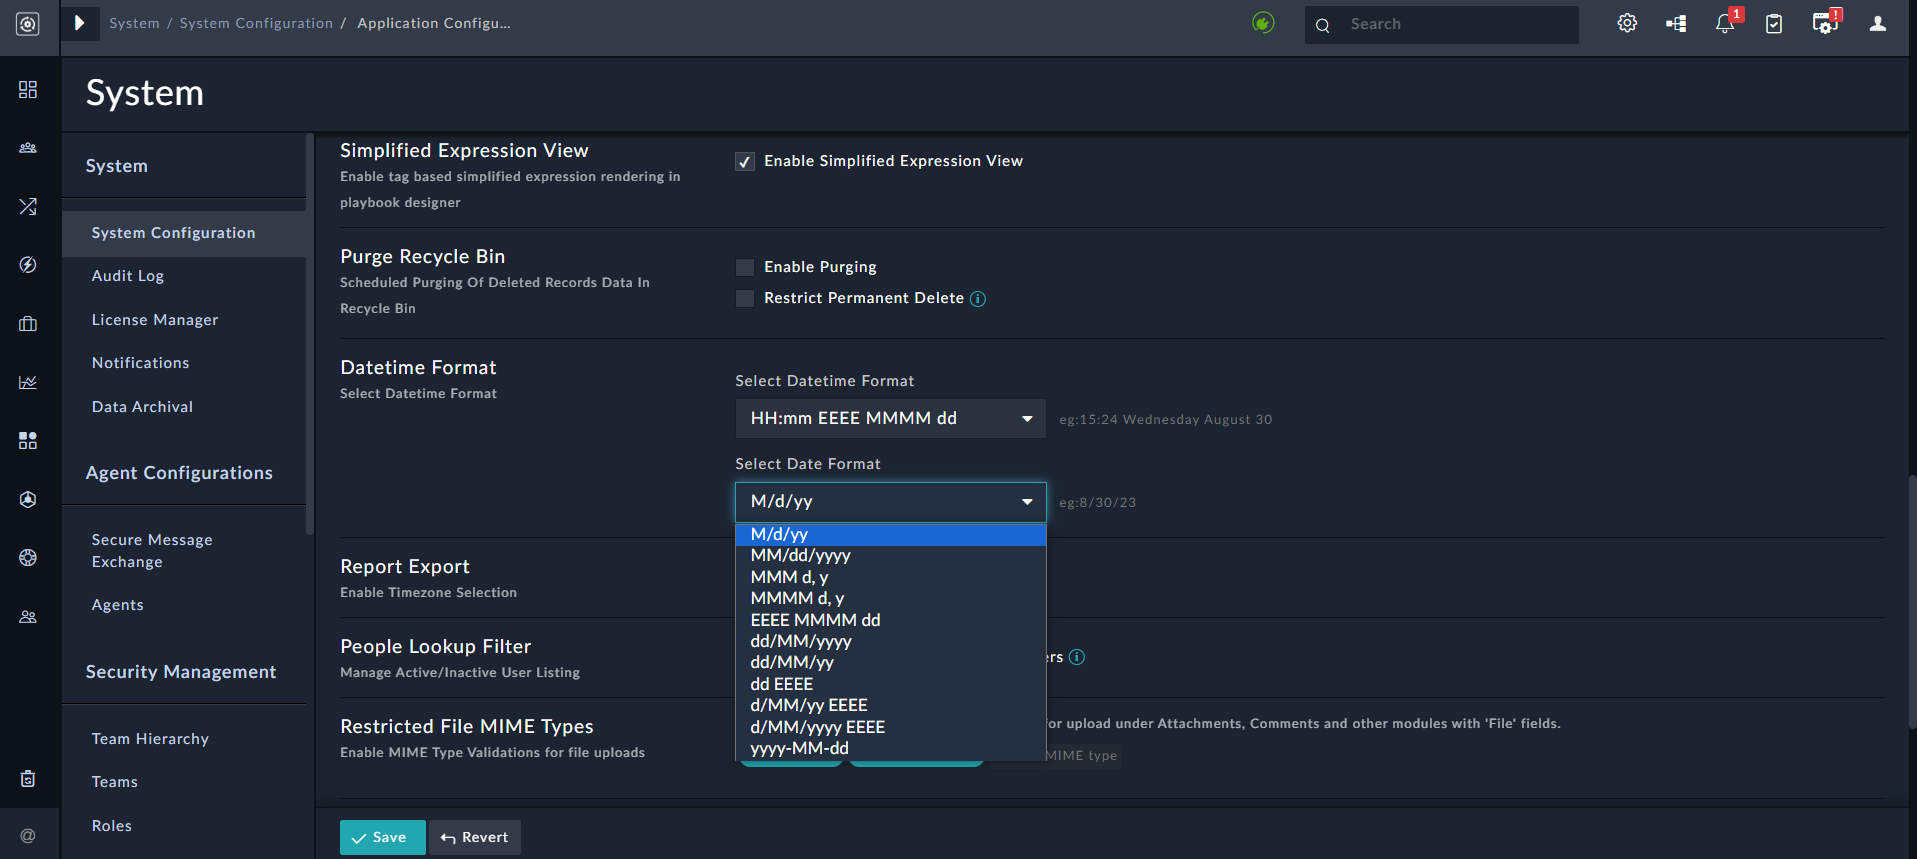This screenshot has height=859, width=1917.
Task: Click the search magnifier icon
Action: tap(1323, 25)
